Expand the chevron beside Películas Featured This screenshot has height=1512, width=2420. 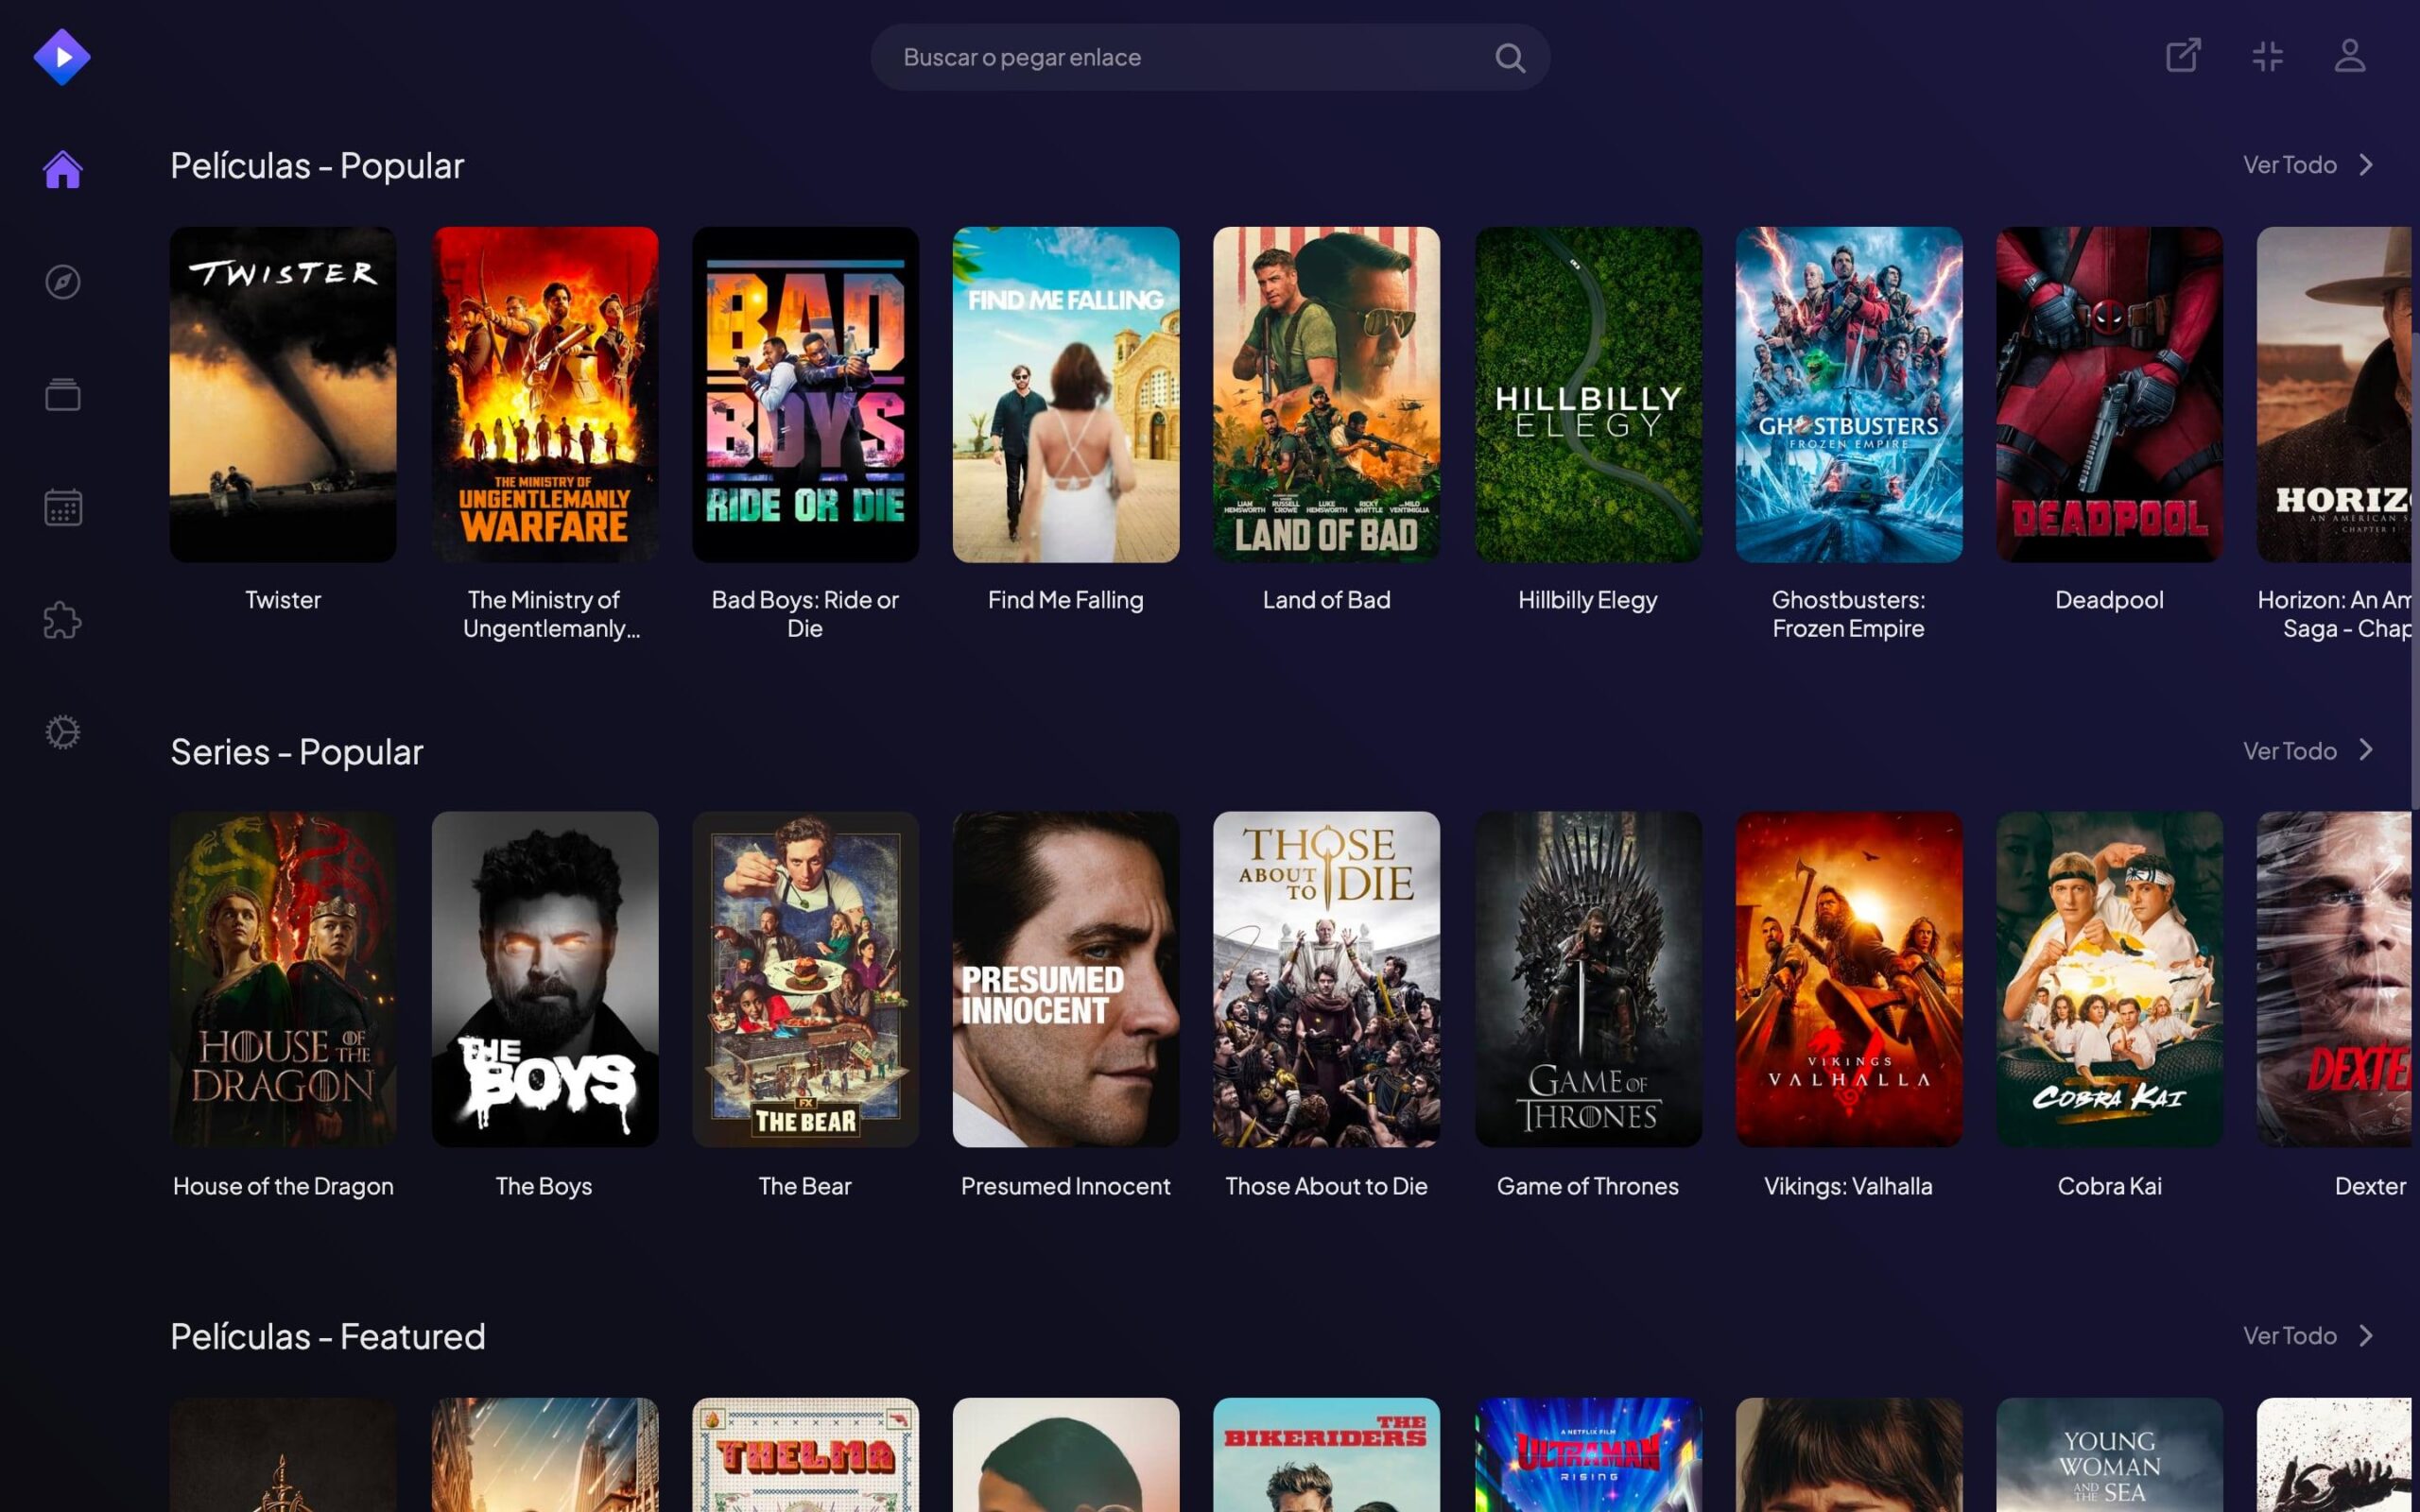coord(2369,1335)
